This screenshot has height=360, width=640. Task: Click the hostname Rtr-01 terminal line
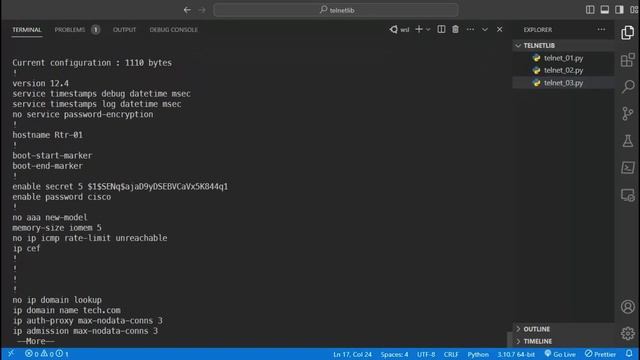pyautogui.click(x=47, y=135)
